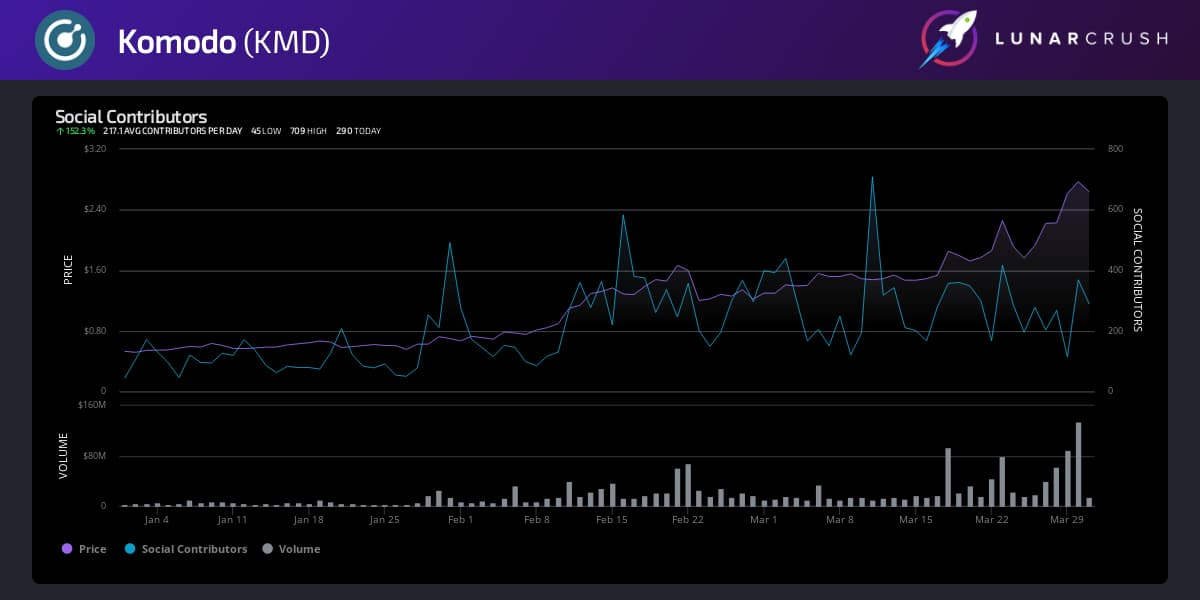Image resolution: width=1200 pixels, height=600 pixels.
Task: Click the Komodo (KMD) title
Action: 224,41
